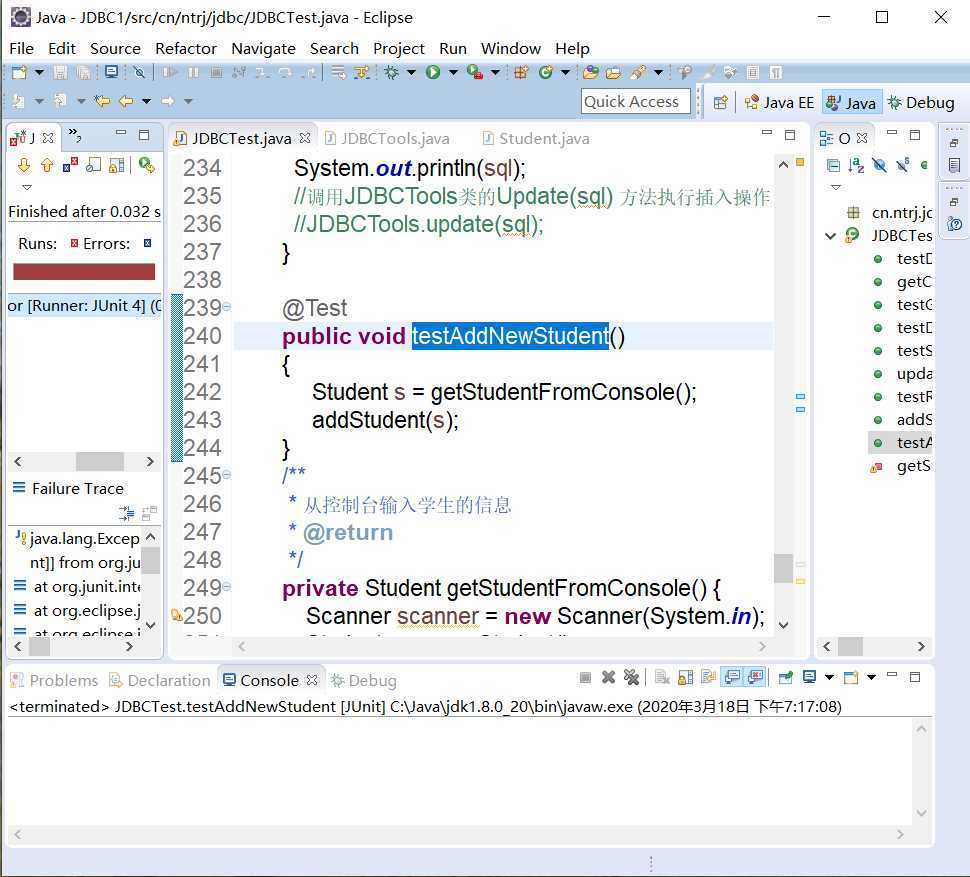
Task: Open the External Tools dropdown arrow
Action: click(495, 72)
